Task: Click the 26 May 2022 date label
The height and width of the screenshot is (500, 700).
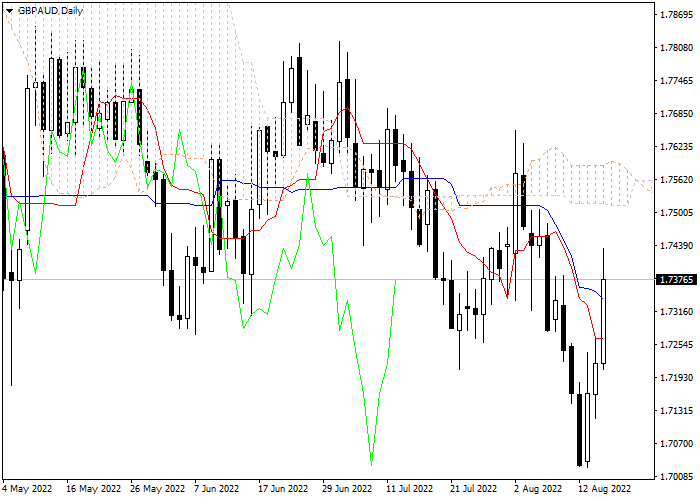Action: (x=158, y=489)
